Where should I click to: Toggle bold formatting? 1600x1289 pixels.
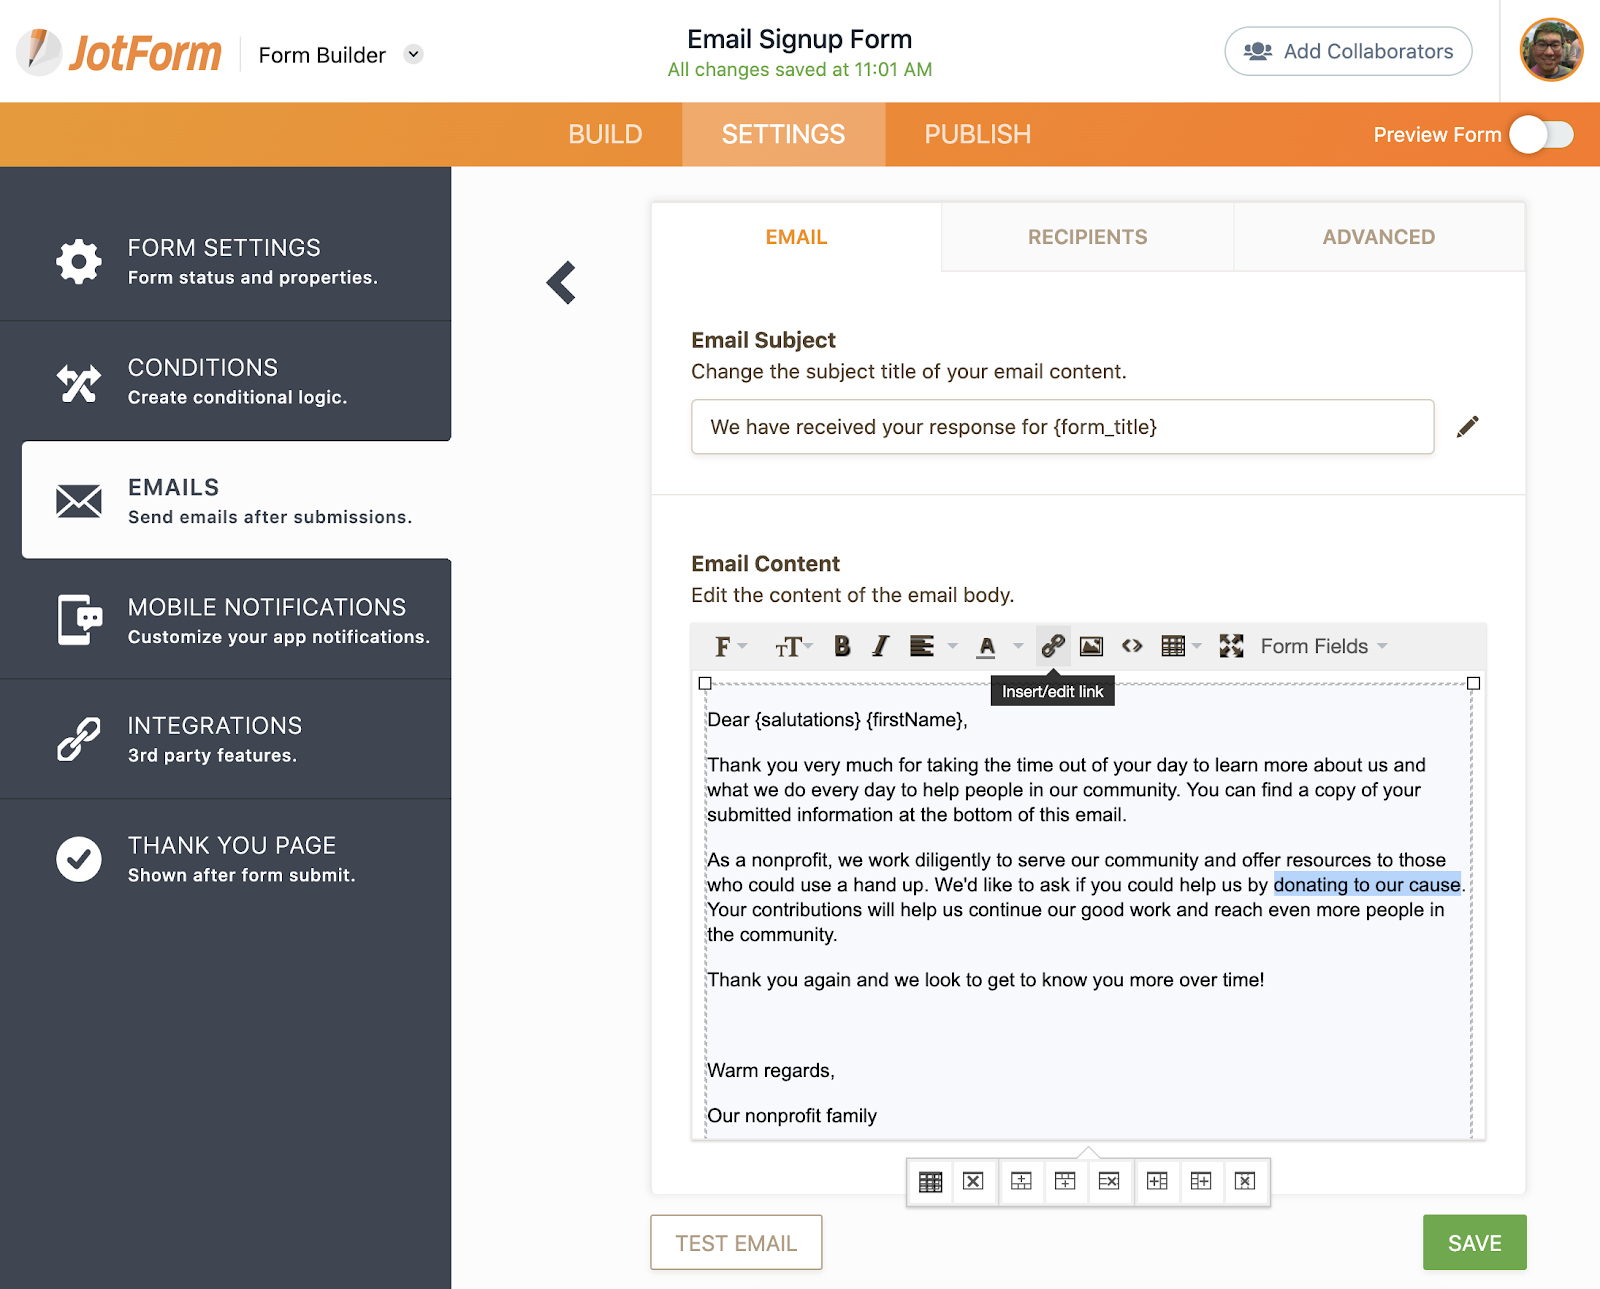tap(842, 646)
